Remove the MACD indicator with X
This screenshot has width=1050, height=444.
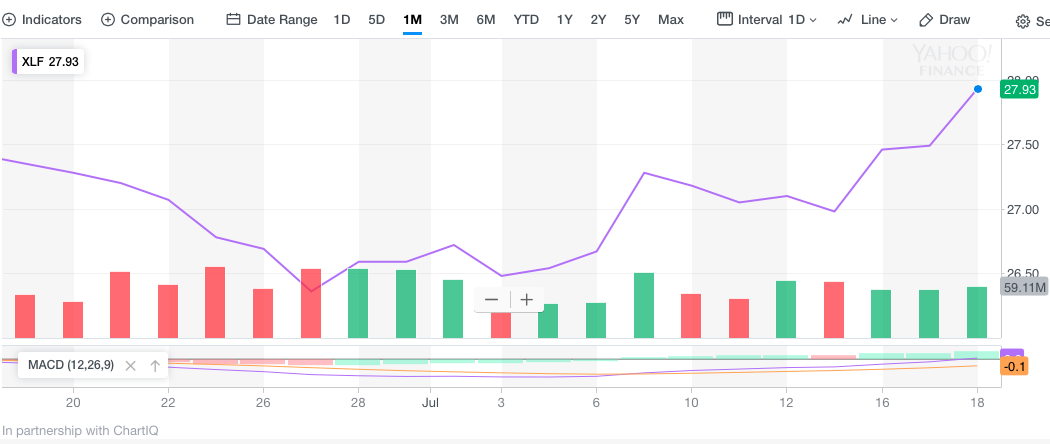click(129, 366)
